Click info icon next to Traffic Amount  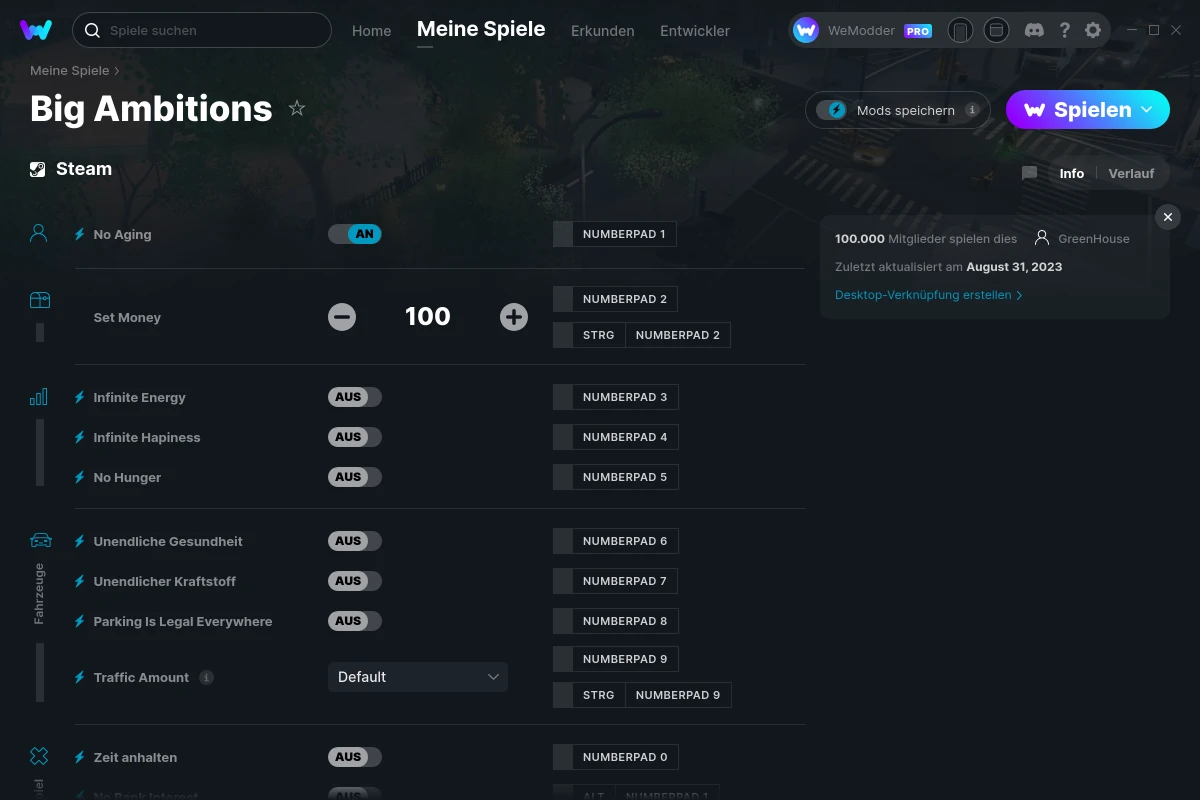coord(206,677)
